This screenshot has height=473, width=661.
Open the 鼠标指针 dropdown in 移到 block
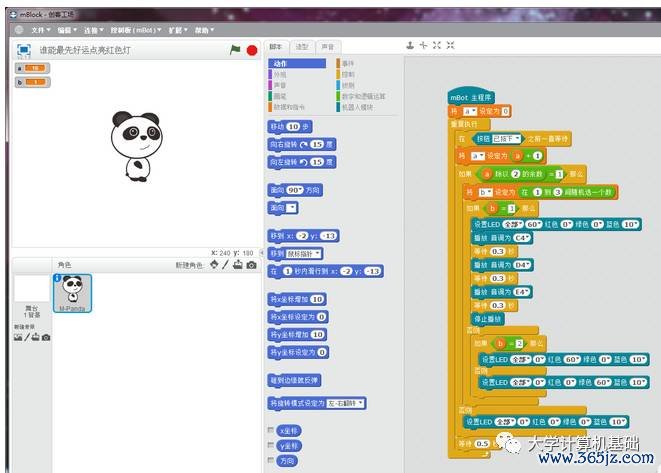coord(303,254)
